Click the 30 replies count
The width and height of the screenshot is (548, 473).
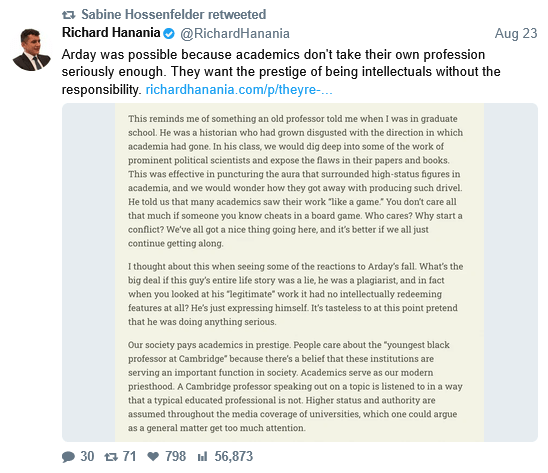(x=87, y=457)
